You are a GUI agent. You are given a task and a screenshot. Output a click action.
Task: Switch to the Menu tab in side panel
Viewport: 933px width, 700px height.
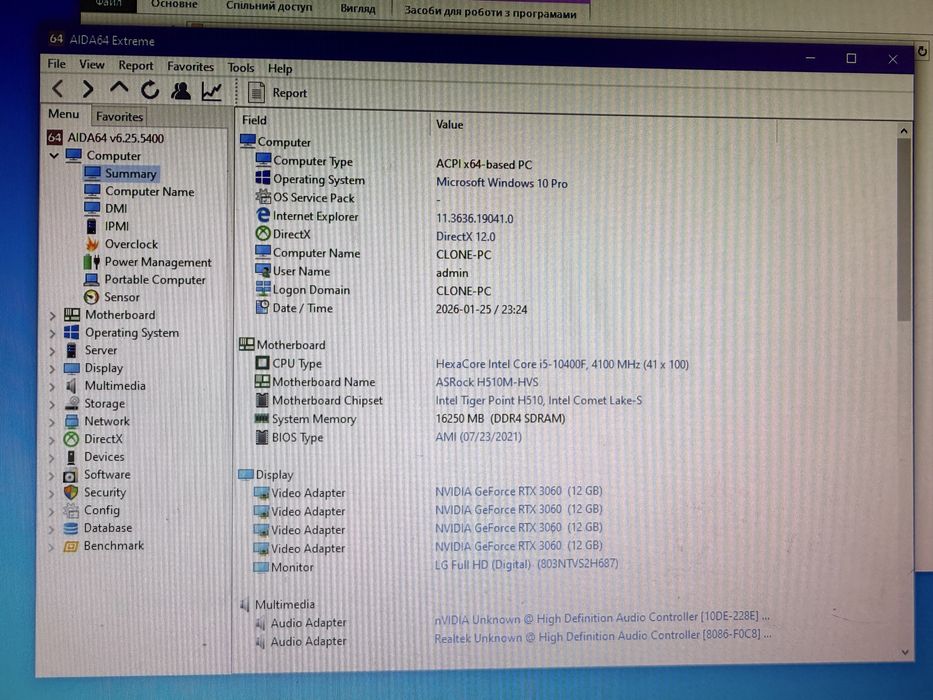pos(64,114)
